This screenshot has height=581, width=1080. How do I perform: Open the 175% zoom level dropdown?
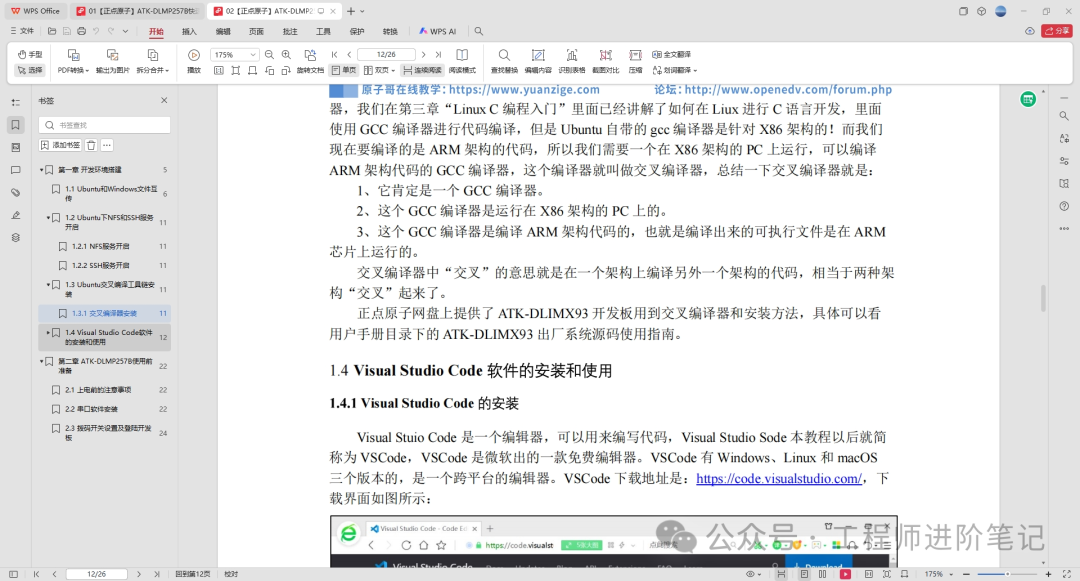point(235,54)
